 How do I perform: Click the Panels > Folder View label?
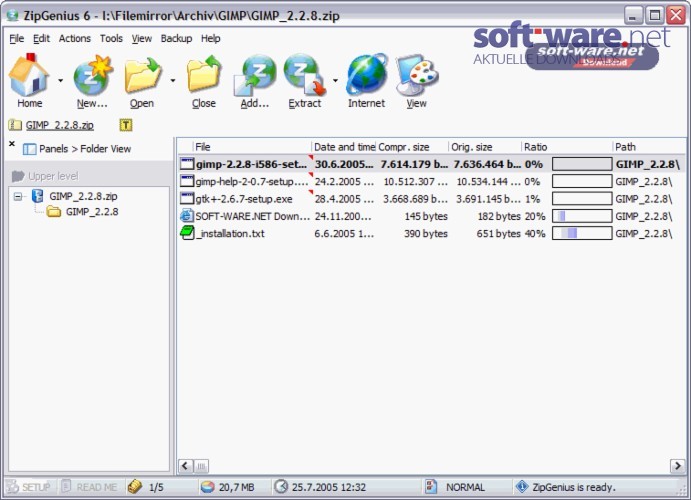tap(85, 149)
